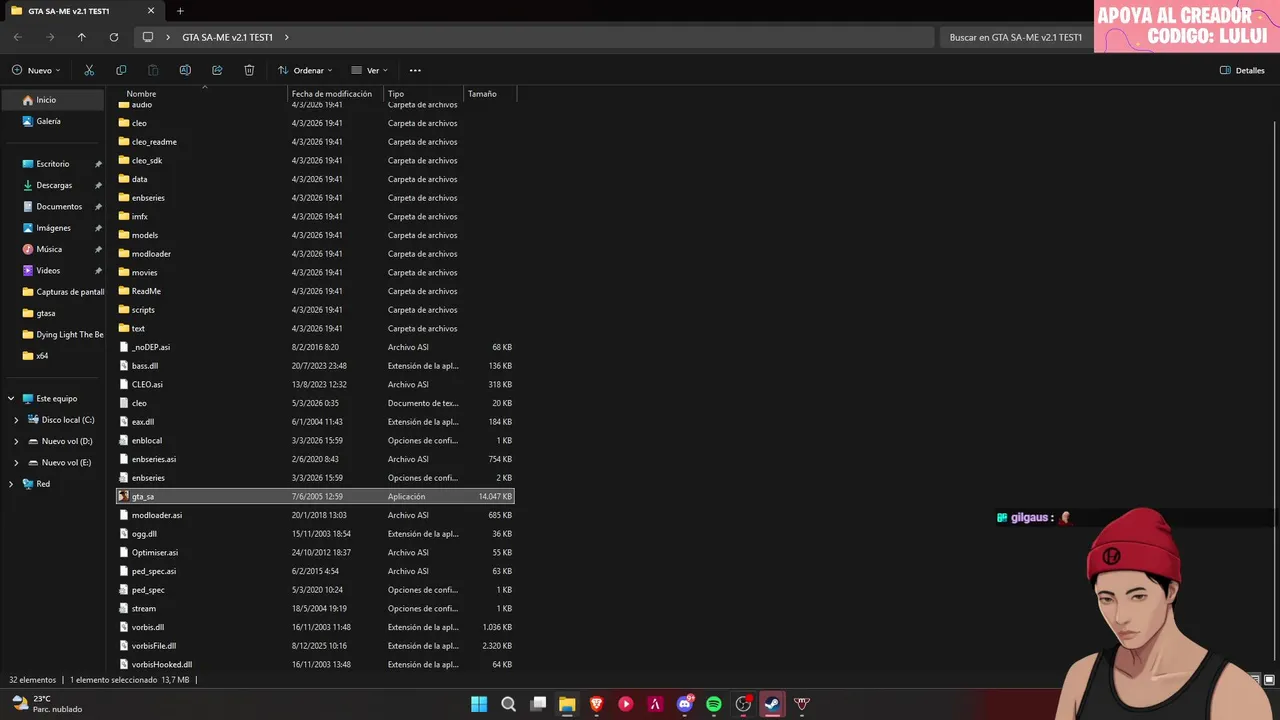Select the stream config file
This screenshot has height=720, width=1280.
click(315, 608)
